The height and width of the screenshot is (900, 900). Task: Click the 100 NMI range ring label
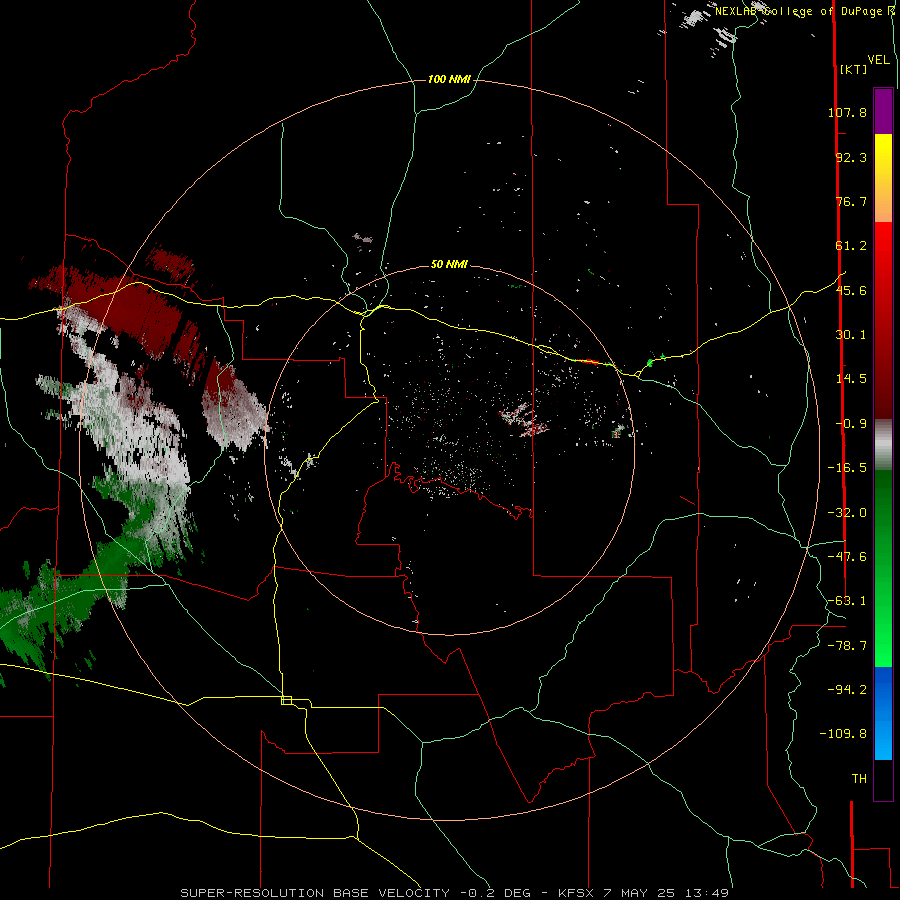coord(449,79)
